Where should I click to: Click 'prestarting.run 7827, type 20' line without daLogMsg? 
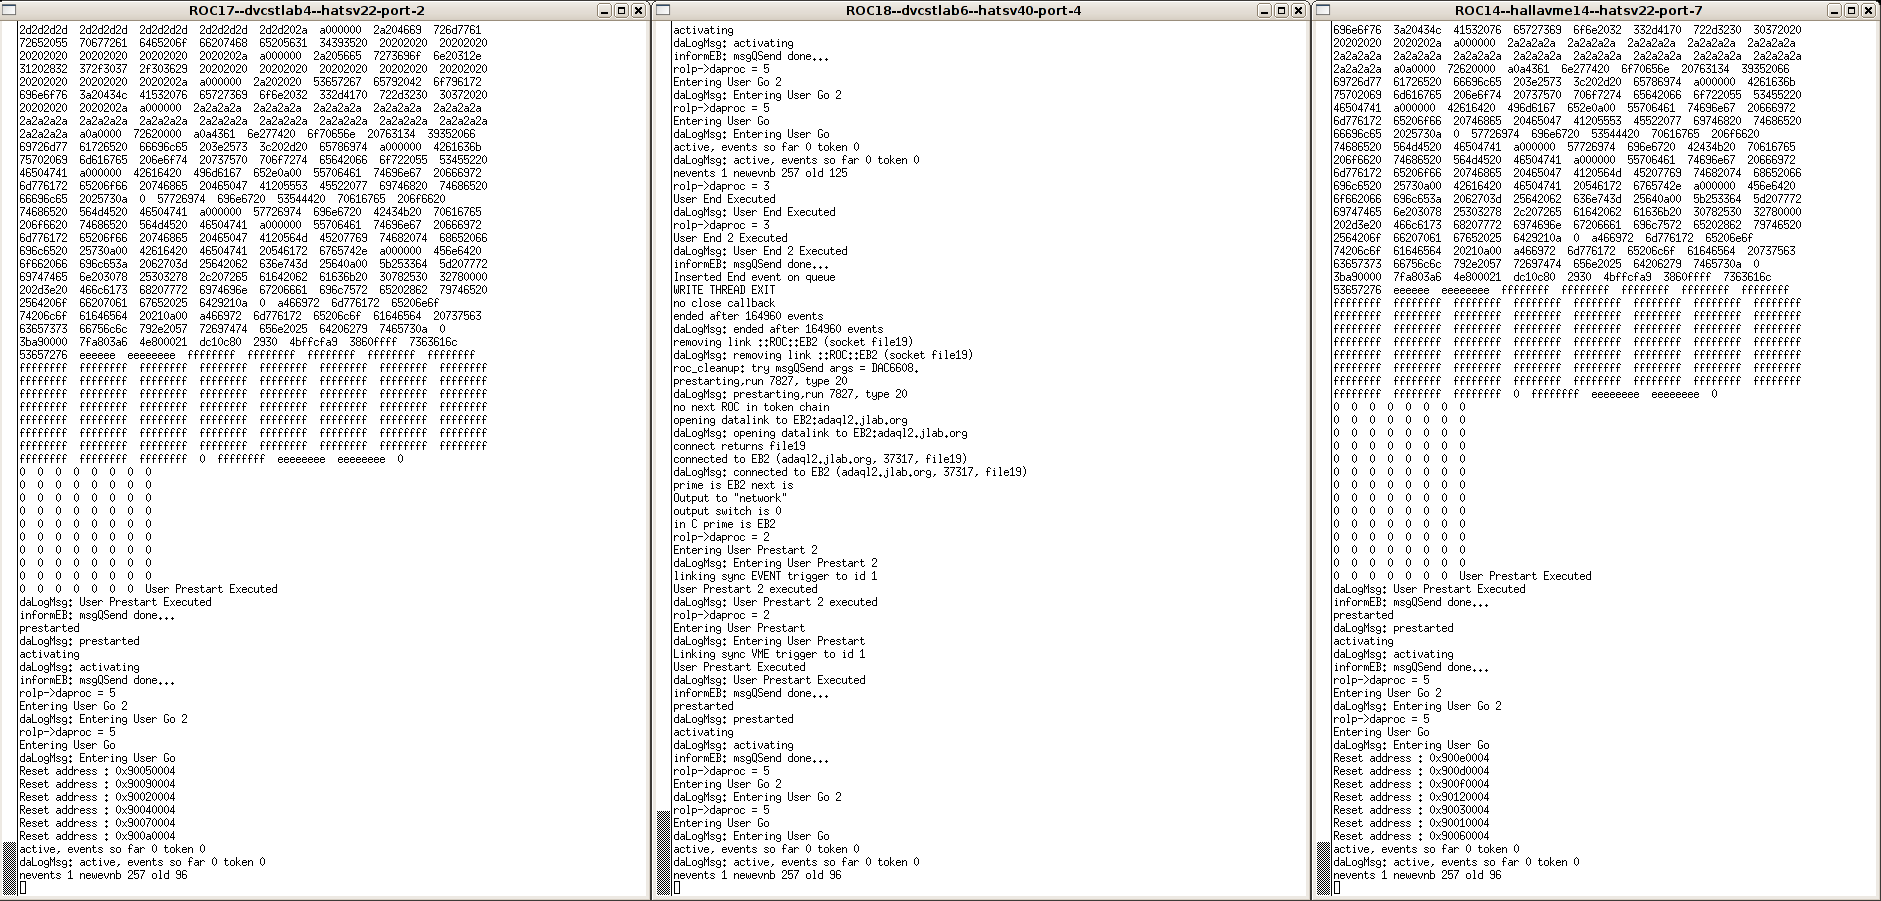pyautogui.click(x=760, y=381)
